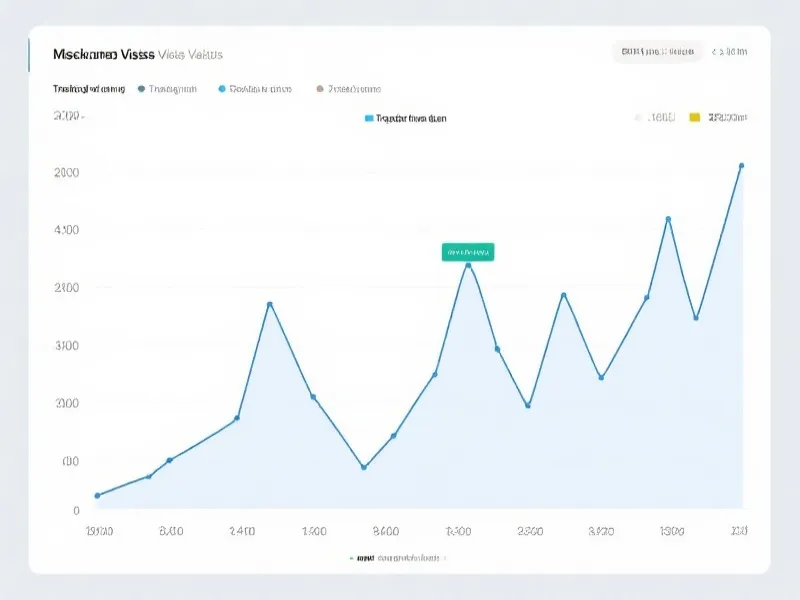The width and height of the screenshot is (800, 600).
Task: Click the data point beneath the green tooltip
Action: tap(467, 265)
